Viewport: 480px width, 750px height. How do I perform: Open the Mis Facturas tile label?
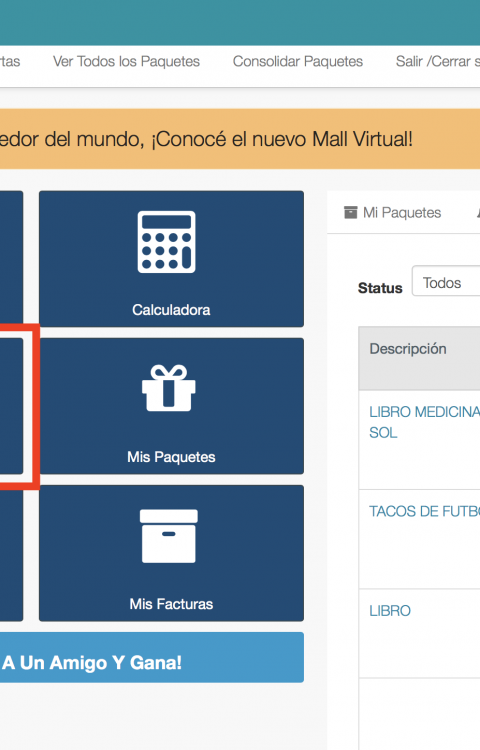click(x=171, y=604)
